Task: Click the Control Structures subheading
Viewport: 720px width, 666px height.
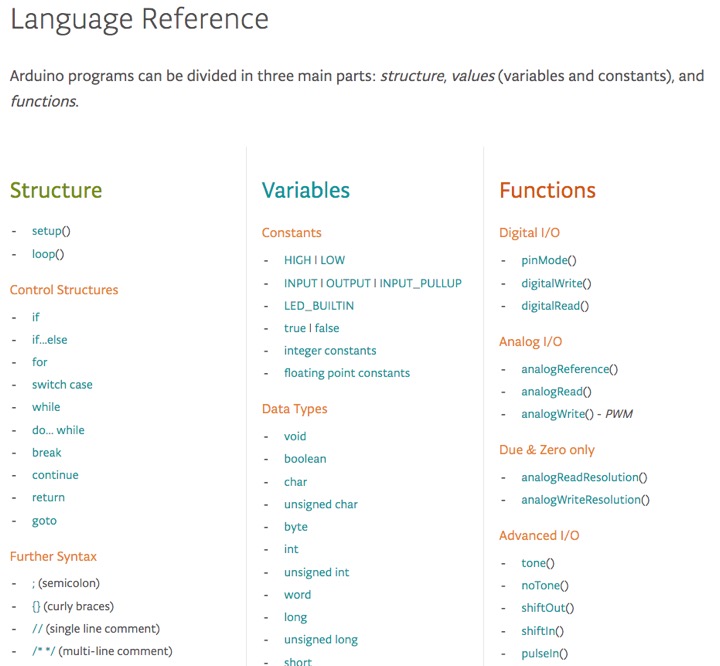Action: click(x=64, y=290)
